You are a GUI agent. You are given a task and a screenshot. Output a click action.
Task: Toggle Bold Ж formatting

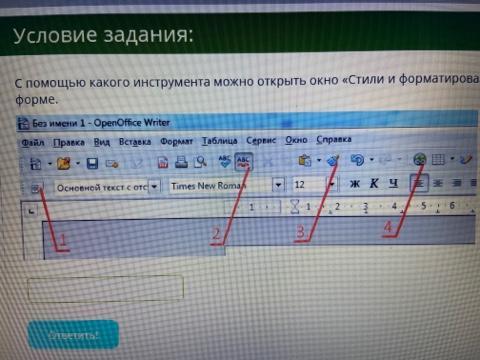tap(355, 183)
